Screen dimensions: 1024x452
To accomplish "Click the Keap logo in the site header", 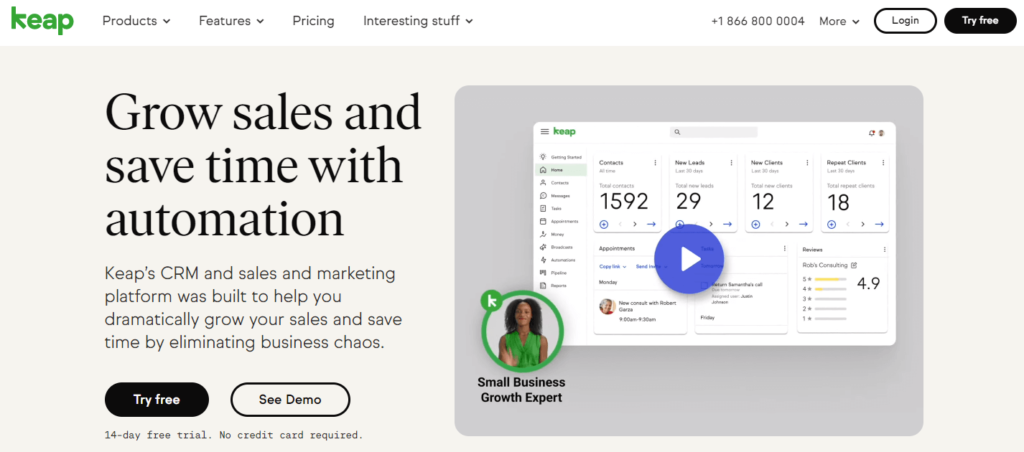I will coord(42,21).
